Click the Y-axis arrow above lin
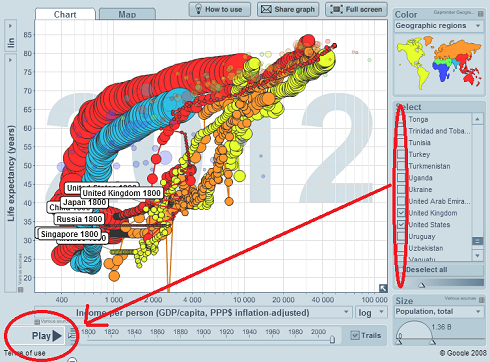The width and height of the screenshot is (490, 362). click(10, 26)
